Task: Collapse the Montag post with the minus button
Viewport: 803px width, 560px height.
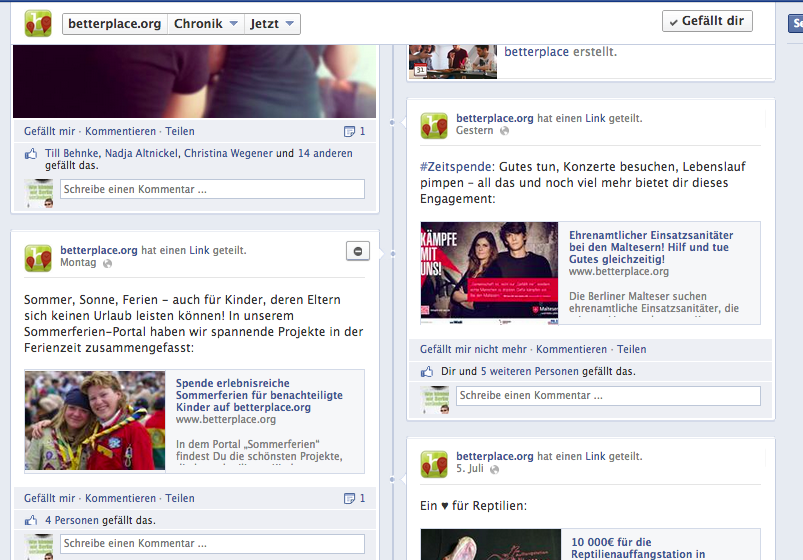Action: click(358, 251)
